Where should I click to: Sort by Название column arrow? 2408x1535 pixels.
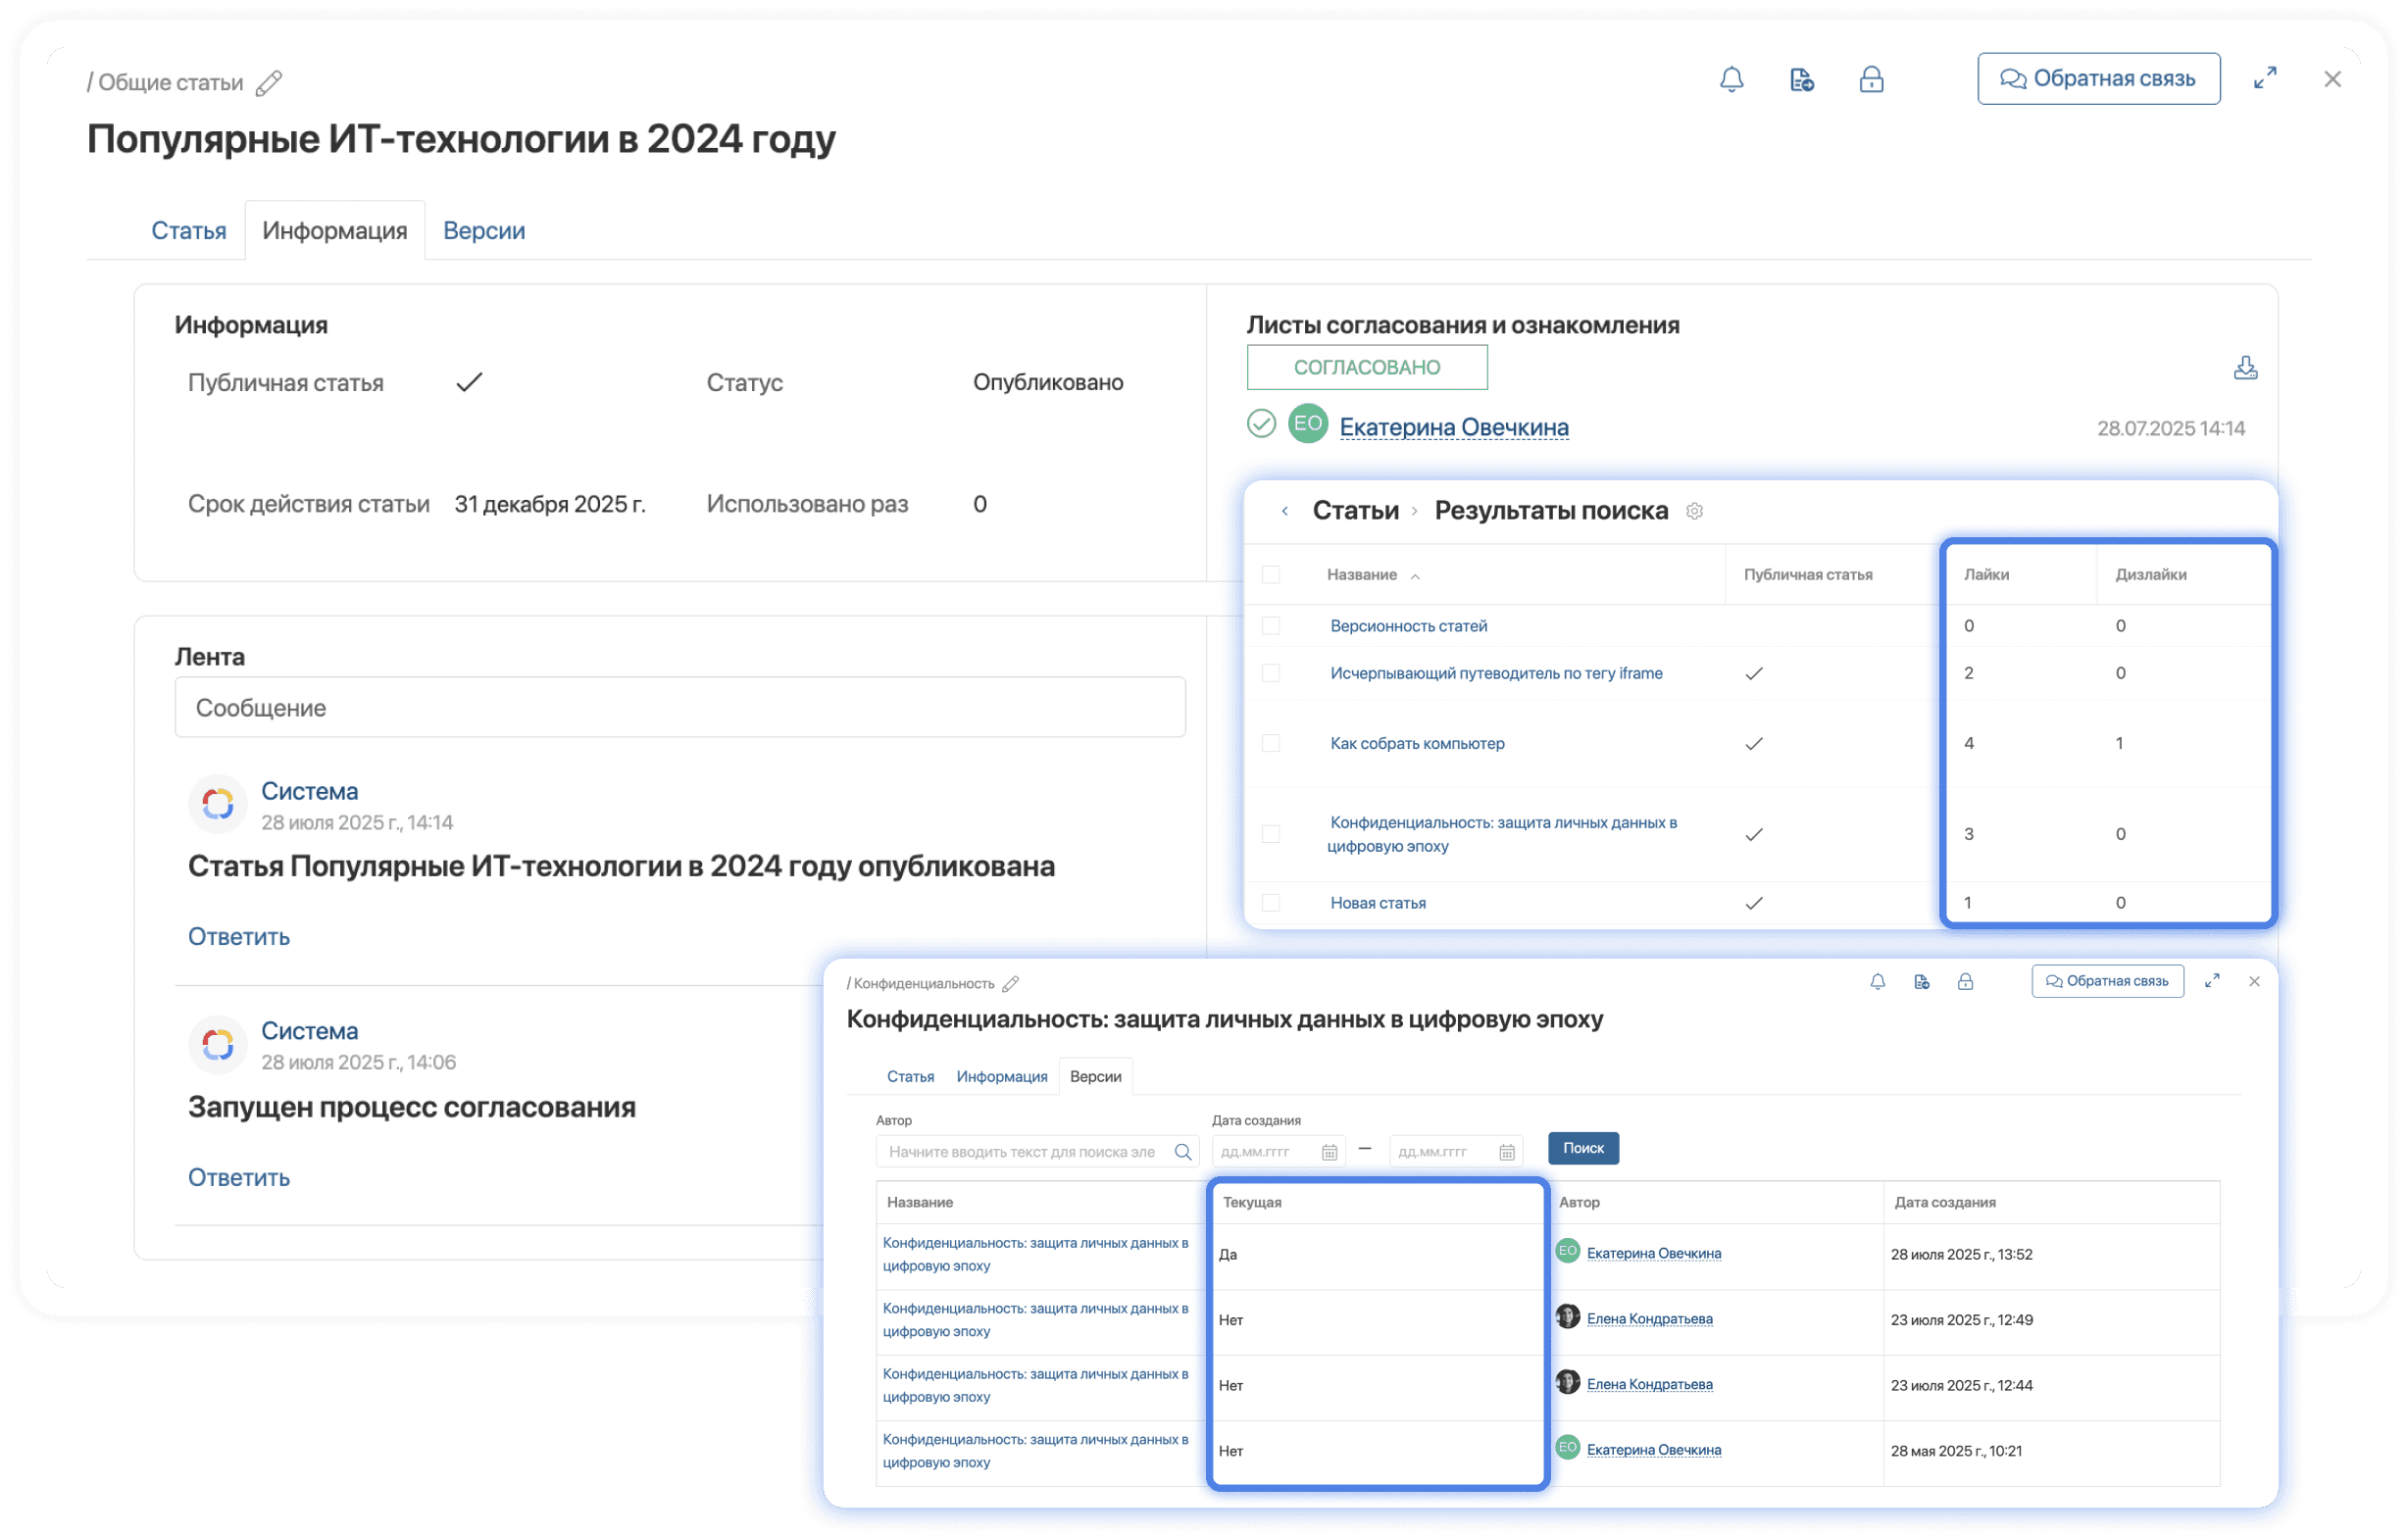1415,576
